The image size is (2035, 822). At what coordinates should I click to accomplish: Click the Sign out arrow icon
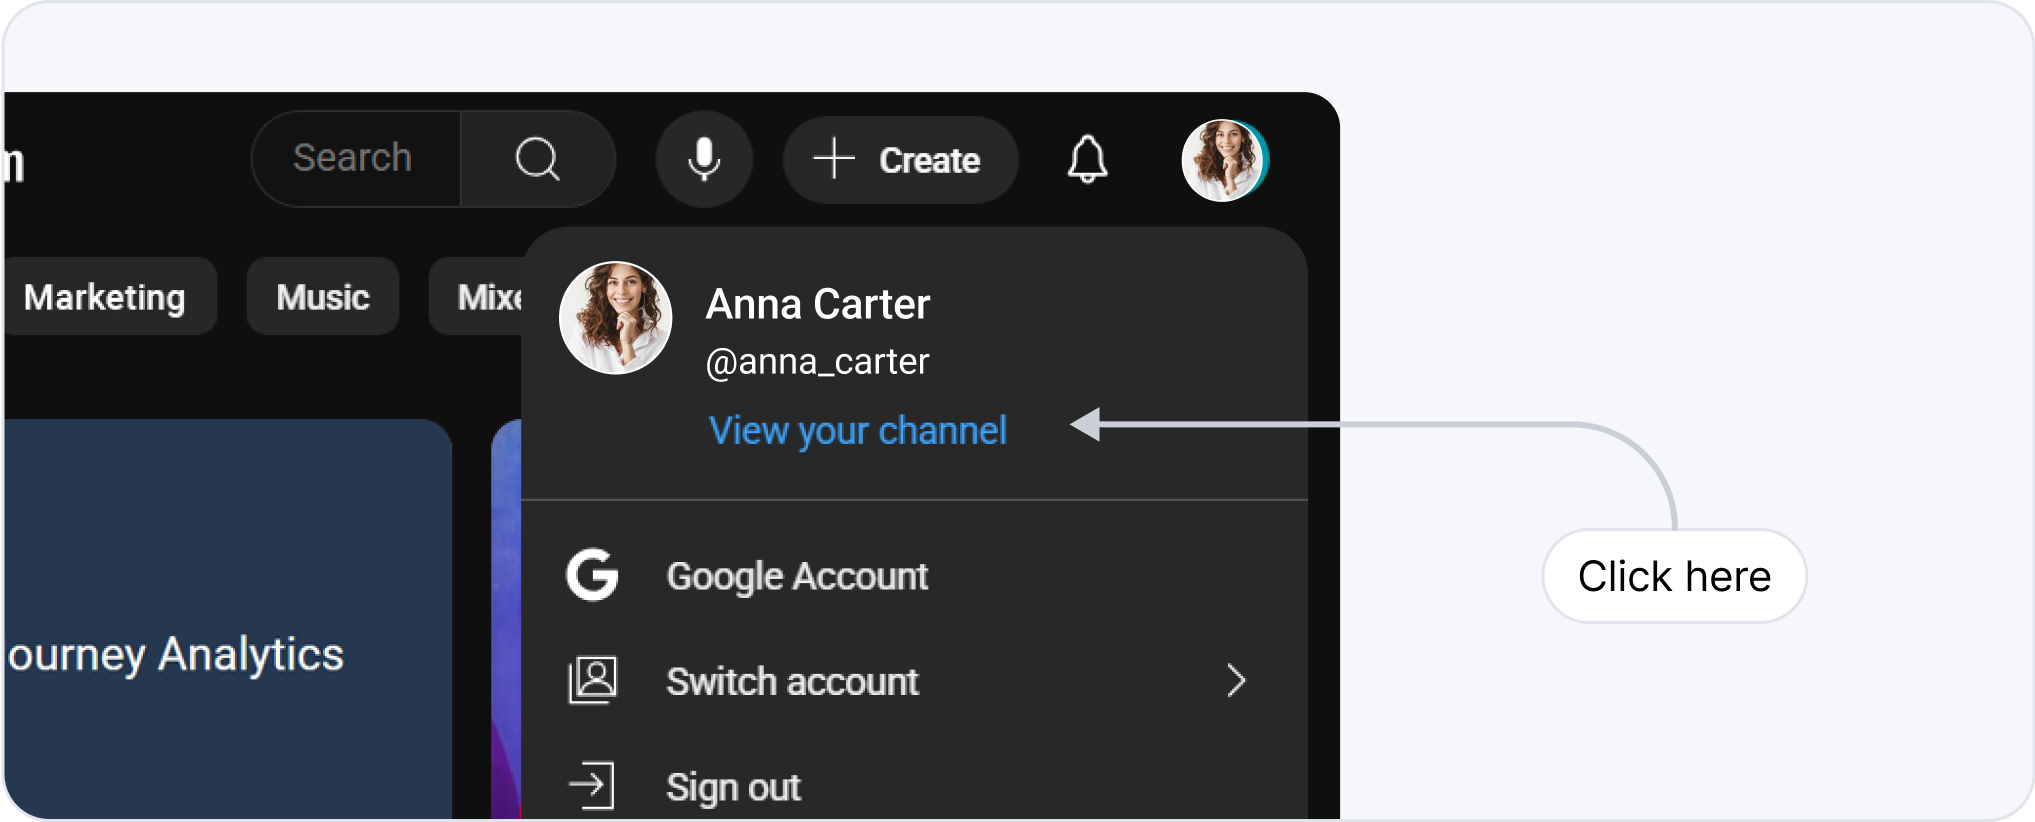click(592, 786)
